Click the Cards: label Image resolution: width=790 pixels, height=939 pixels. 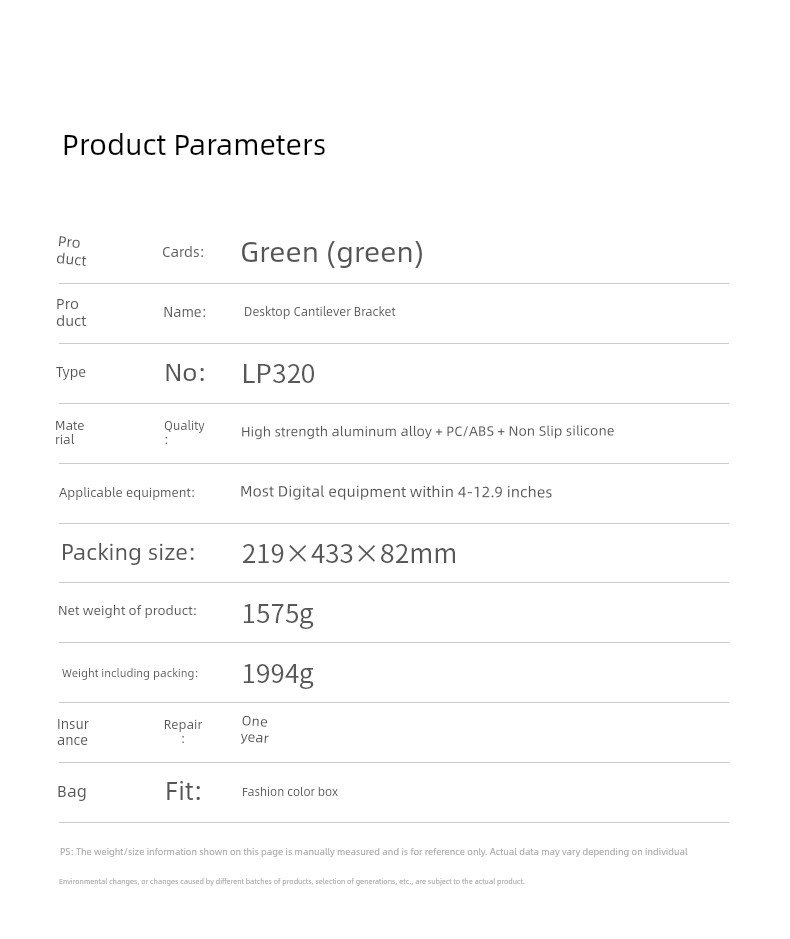[183, 252]
